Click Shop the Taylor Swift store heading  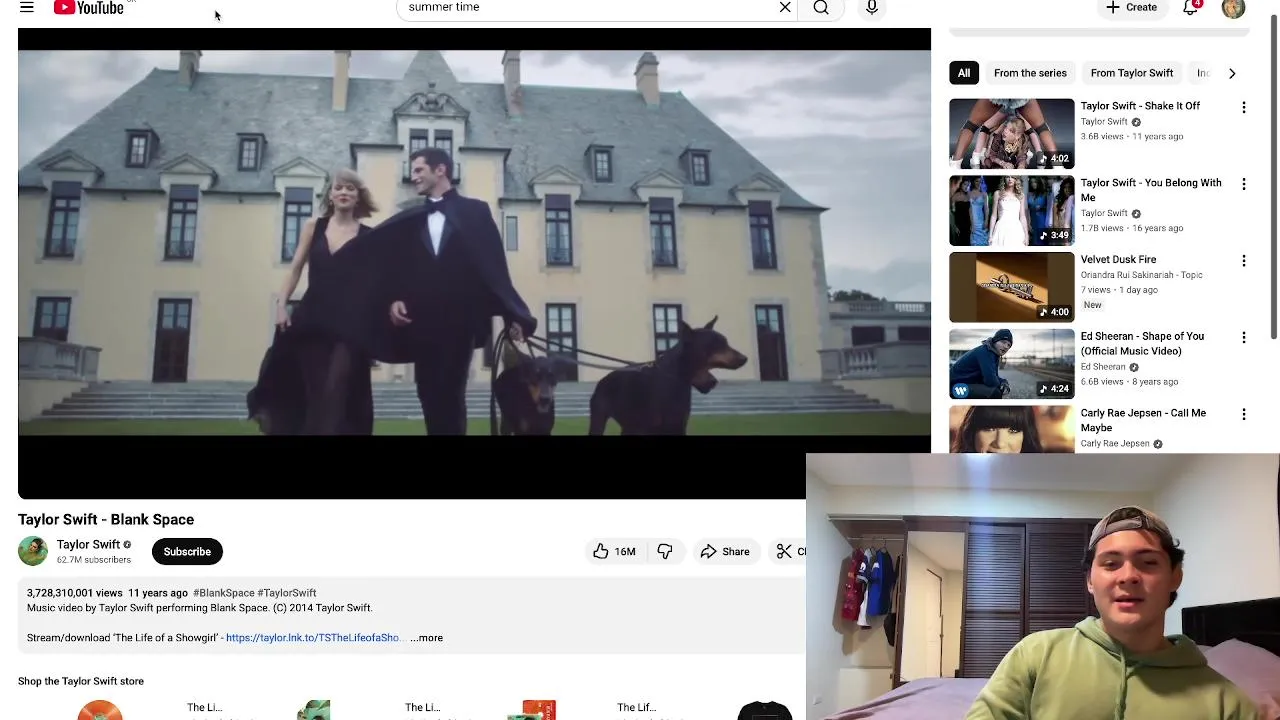[81, 681]
